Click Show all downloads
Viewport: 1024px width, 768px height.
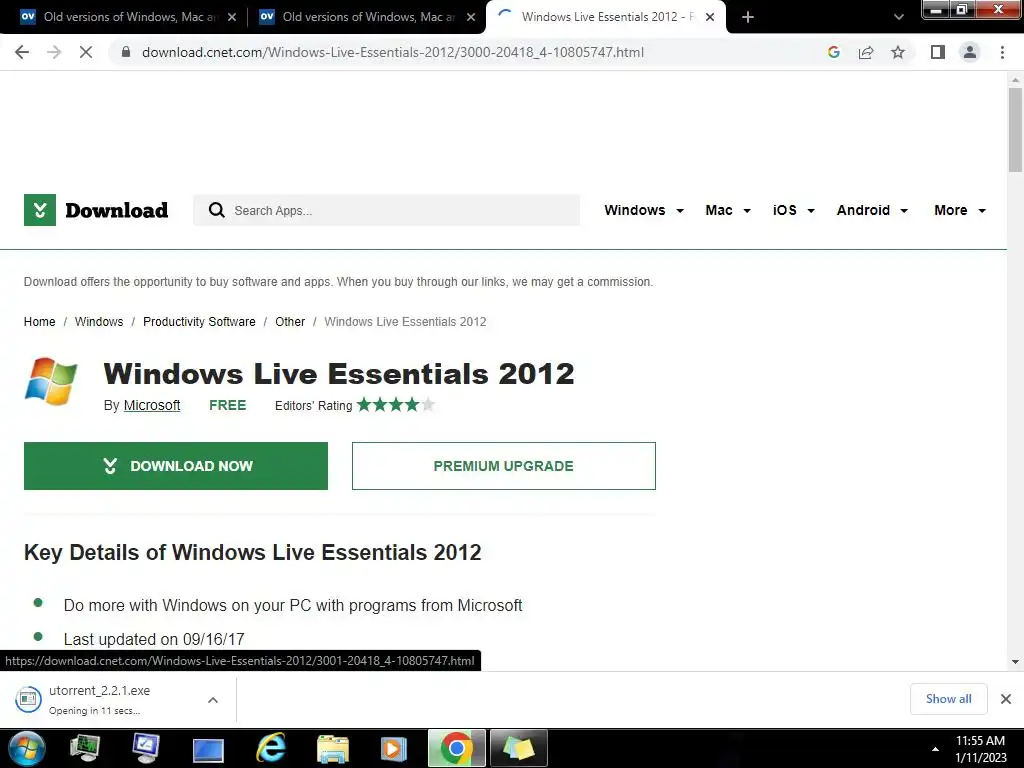(948, 699)
